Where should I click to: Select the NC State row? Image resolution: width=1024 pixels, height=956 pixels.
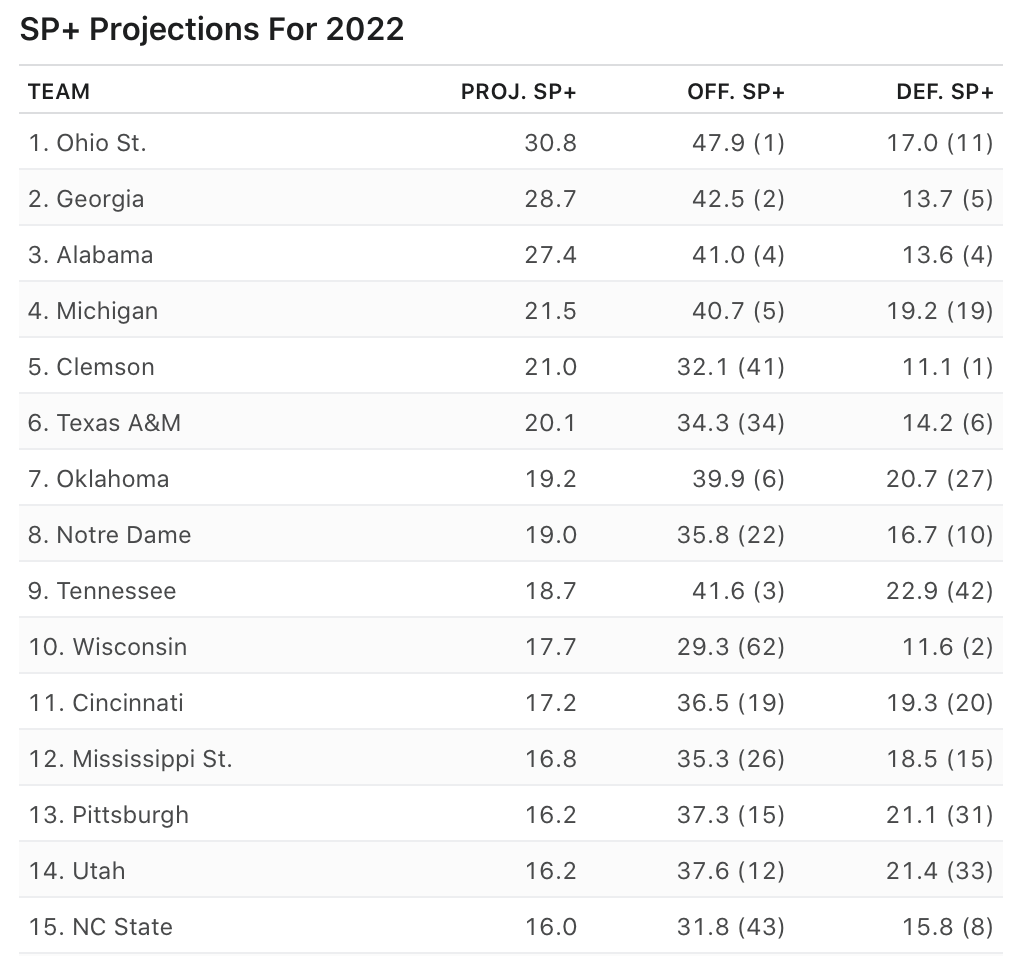pyautogui.click(x=122, y=927)
